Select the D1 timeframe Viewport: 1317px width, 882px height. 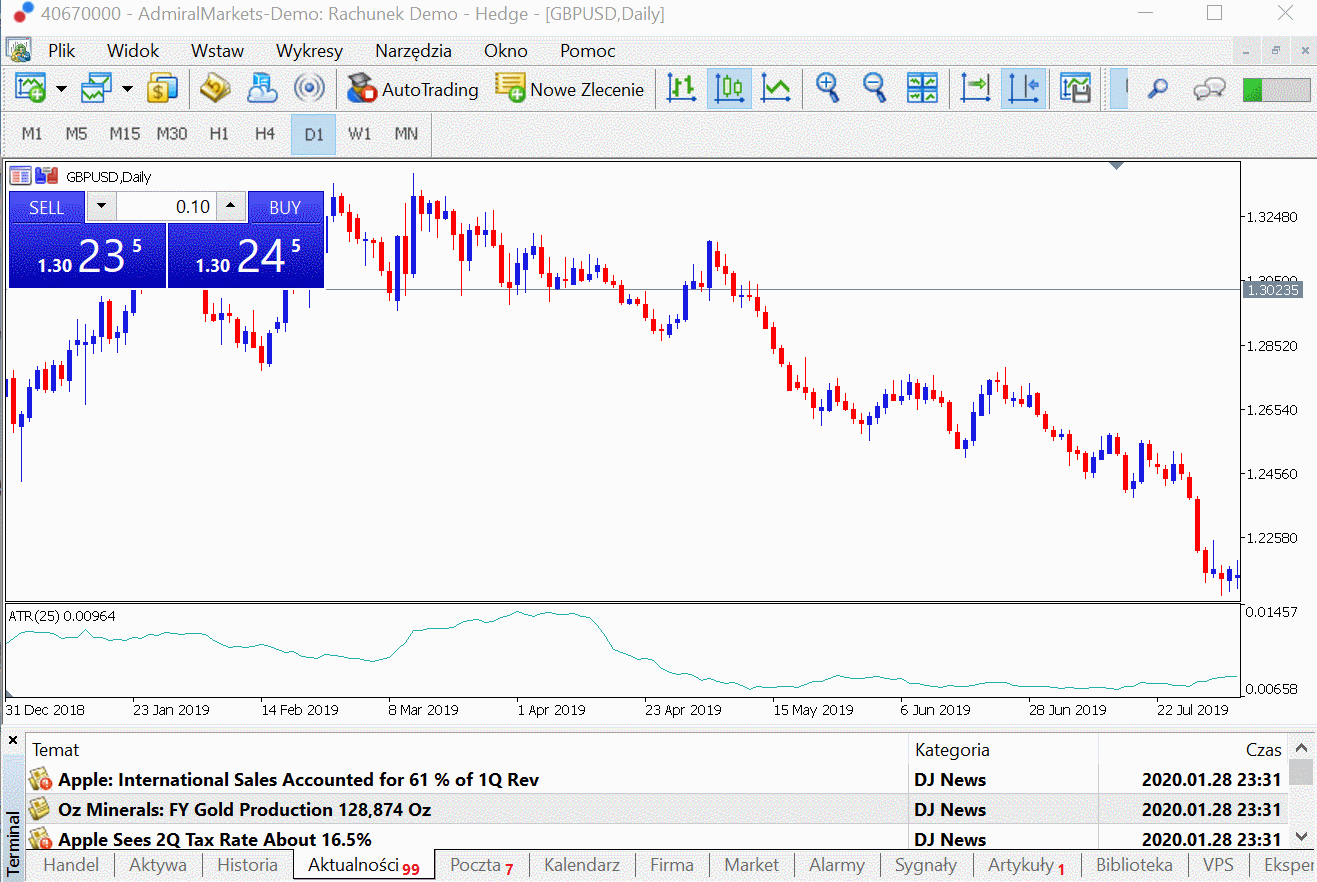[x=313, y=134]
